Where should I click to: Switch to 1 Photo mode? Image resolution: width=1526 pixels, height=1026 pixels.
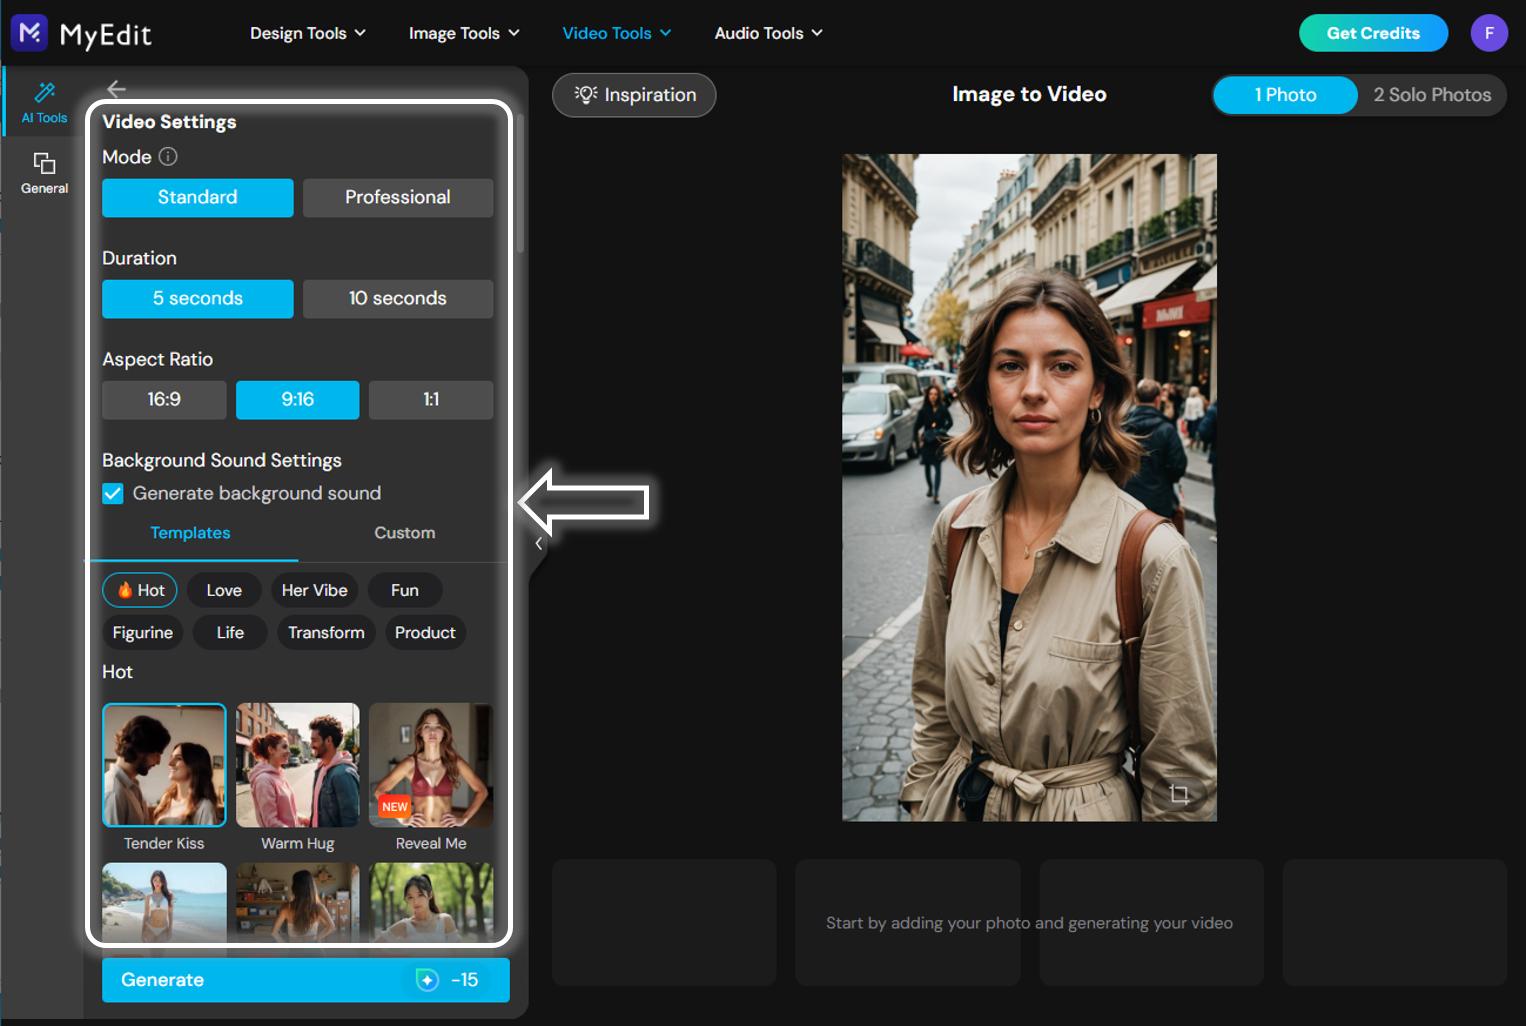[x=1285, y=95]
